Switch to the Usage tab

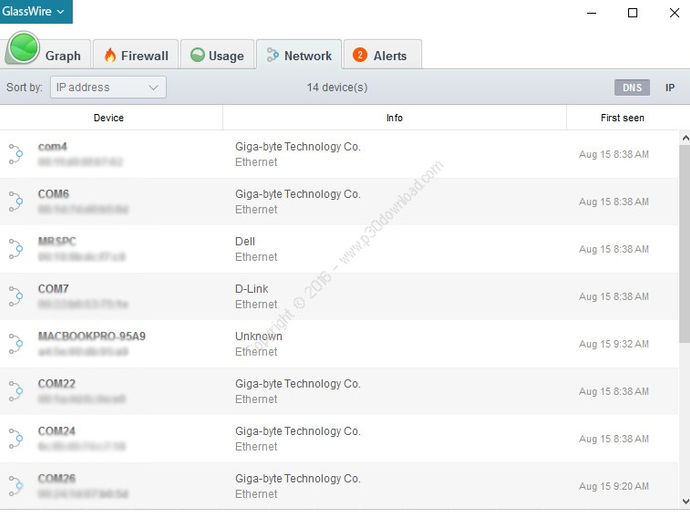217,56
